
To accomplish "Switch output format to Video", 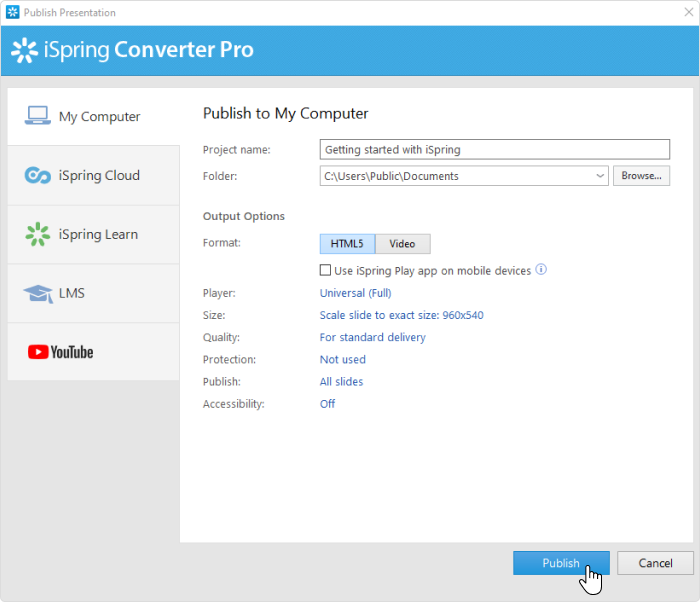I will click(403, 244).
